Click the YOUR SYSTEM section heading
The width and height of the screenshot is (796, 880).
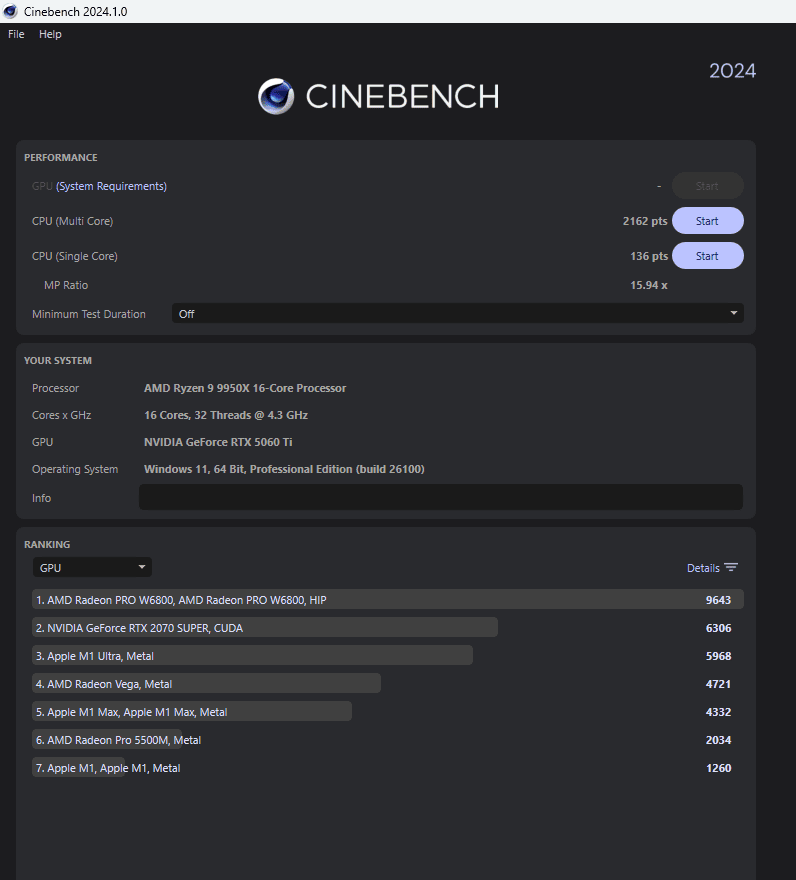tap(58, 360)
